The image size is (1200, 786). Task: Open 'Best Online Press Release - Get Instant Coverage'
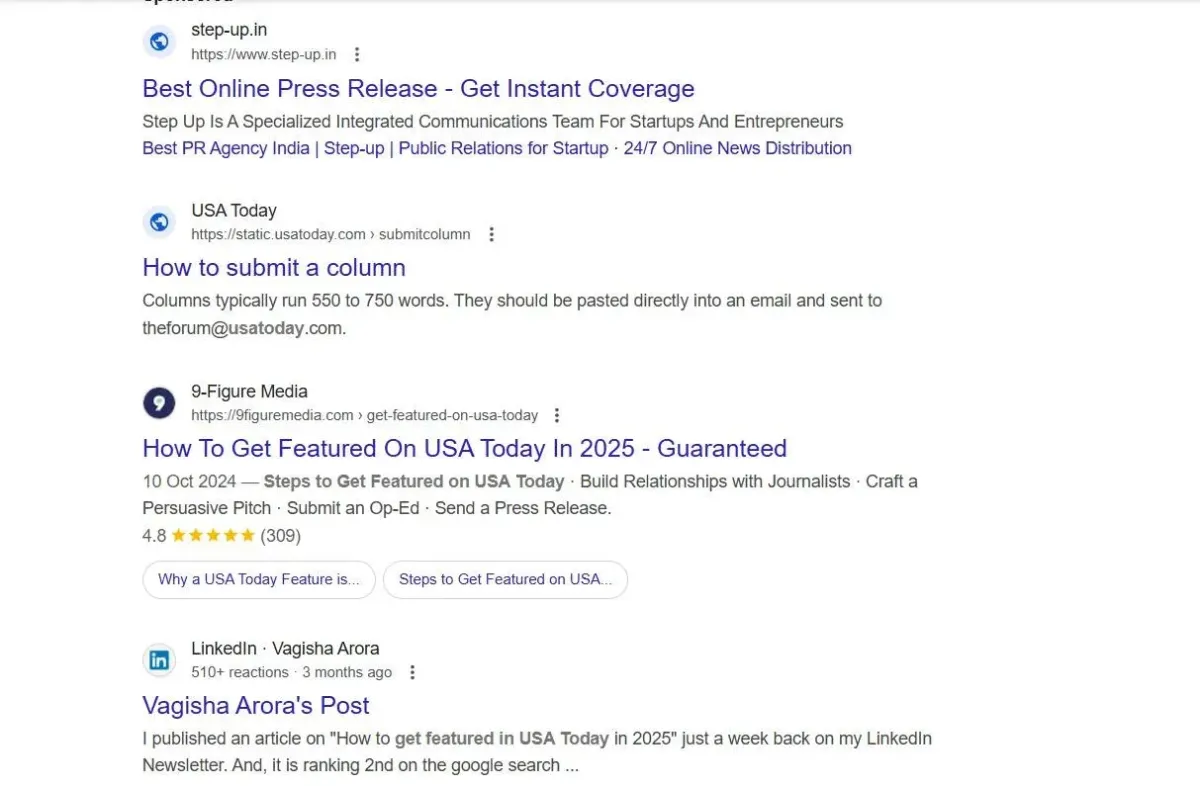tap(418, 88)
